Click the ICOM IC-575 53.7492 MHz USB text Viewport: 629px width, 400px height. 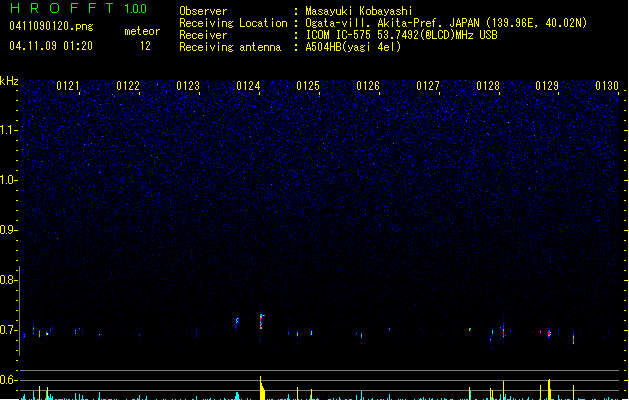(402, 35)
